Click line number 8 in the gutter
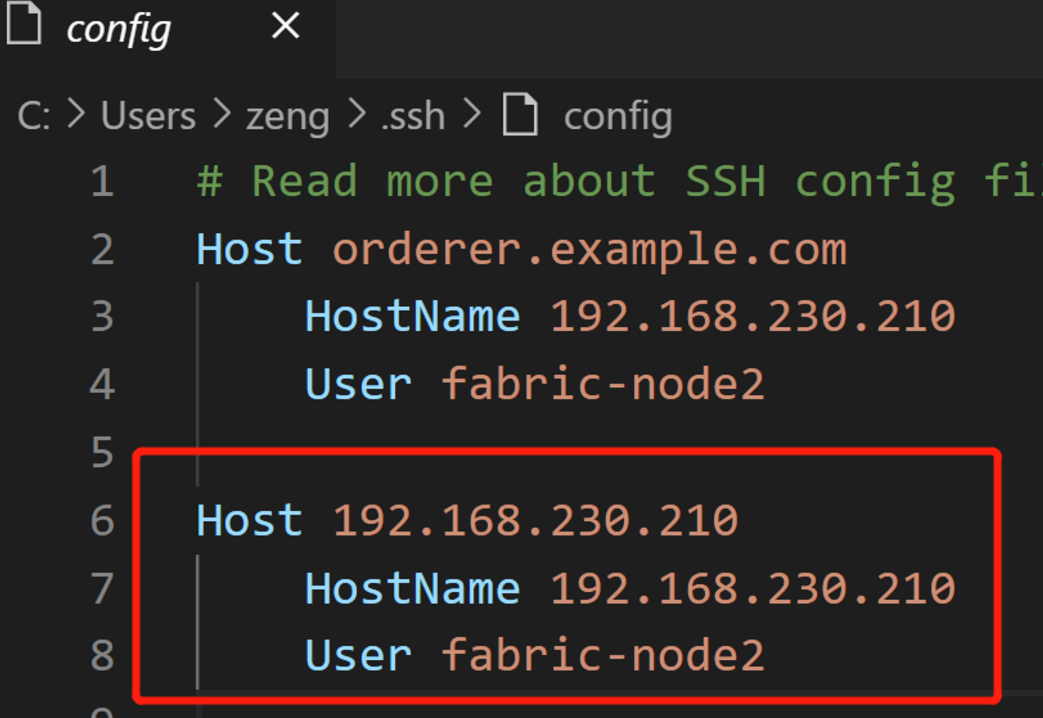The width and height of the screenshot is (1043, 718). pyautogui.click(x=101, y=655)
